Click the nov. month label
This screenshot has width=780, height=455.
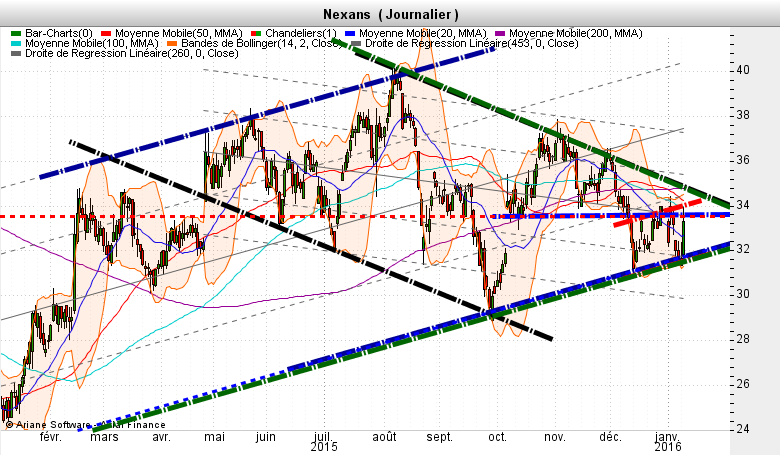[x=555, y=437]
